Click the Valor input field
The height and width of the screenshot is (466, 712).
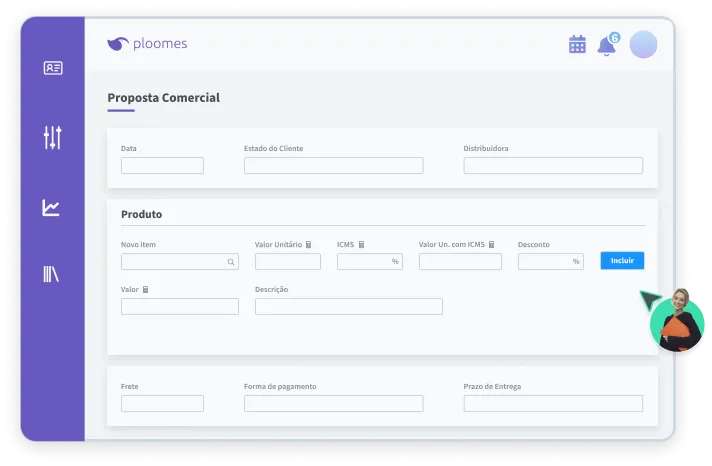[180, 307]
